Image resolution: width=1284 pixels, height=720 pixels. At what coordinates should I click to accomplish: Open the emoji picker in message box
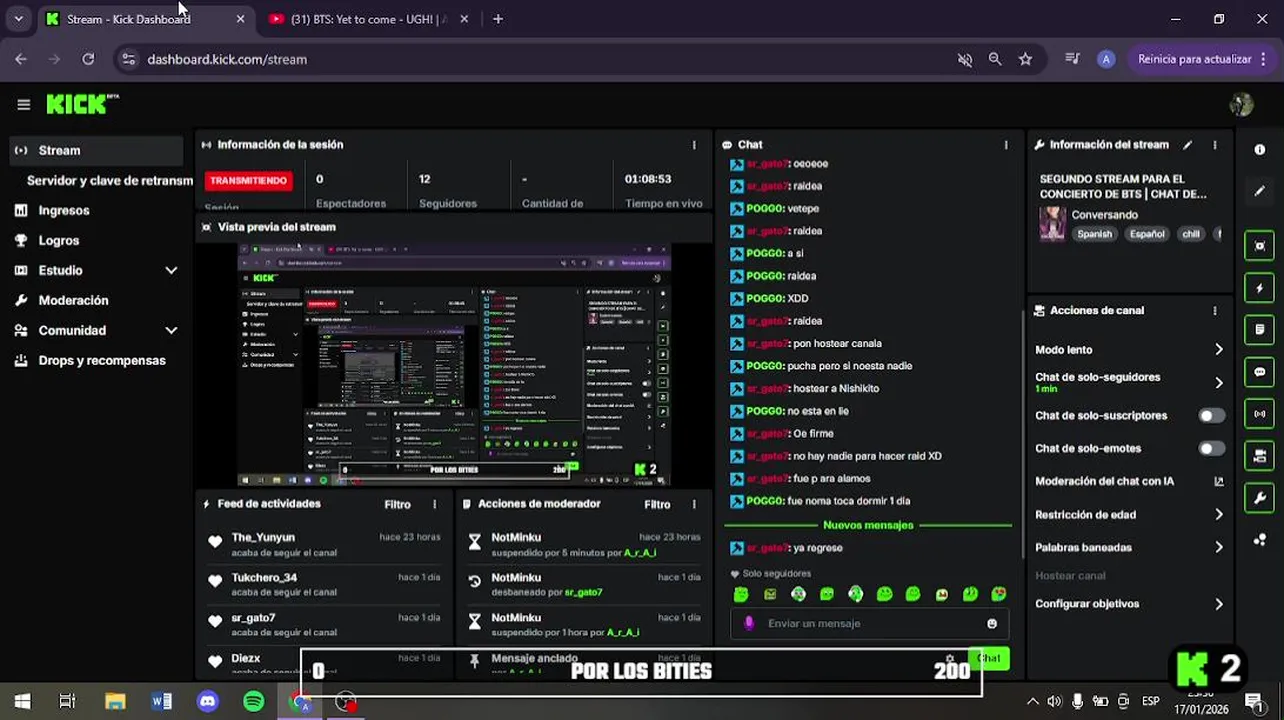(x=992, y=623)
